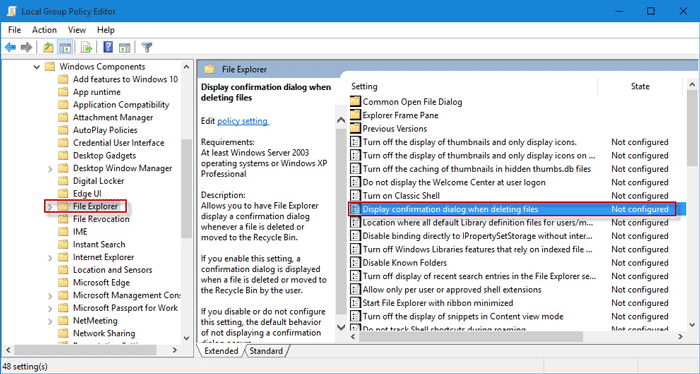Click folder icon next to IME
This screenshot has width=700, height=374.
point(63,232)
